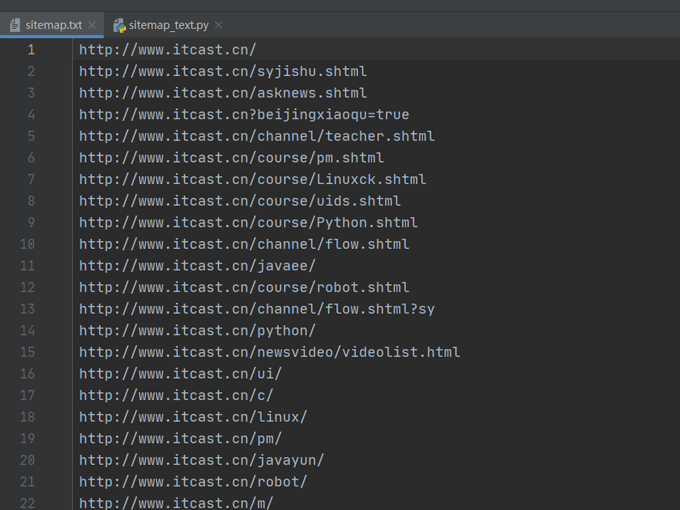
Task: Click the javaee/ URL line
Action: point(197,266)
